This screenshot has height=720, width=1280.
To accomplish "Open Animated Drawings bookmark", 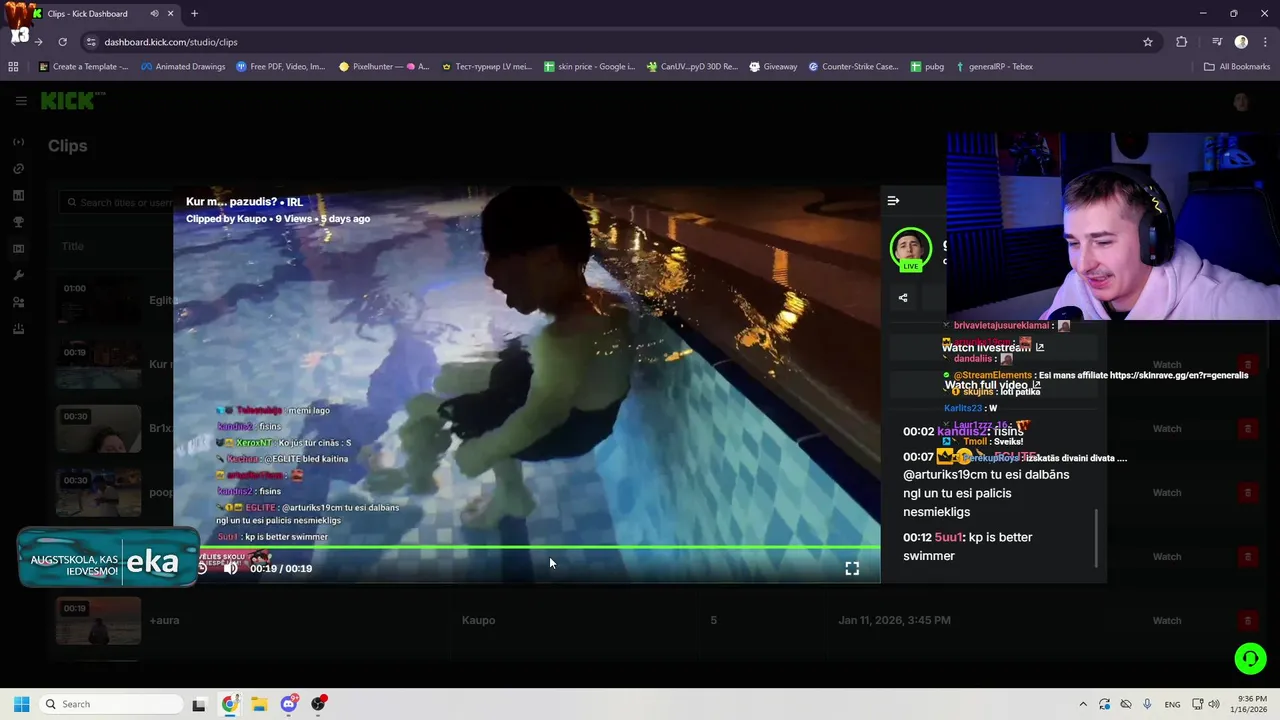I will 183,67.
